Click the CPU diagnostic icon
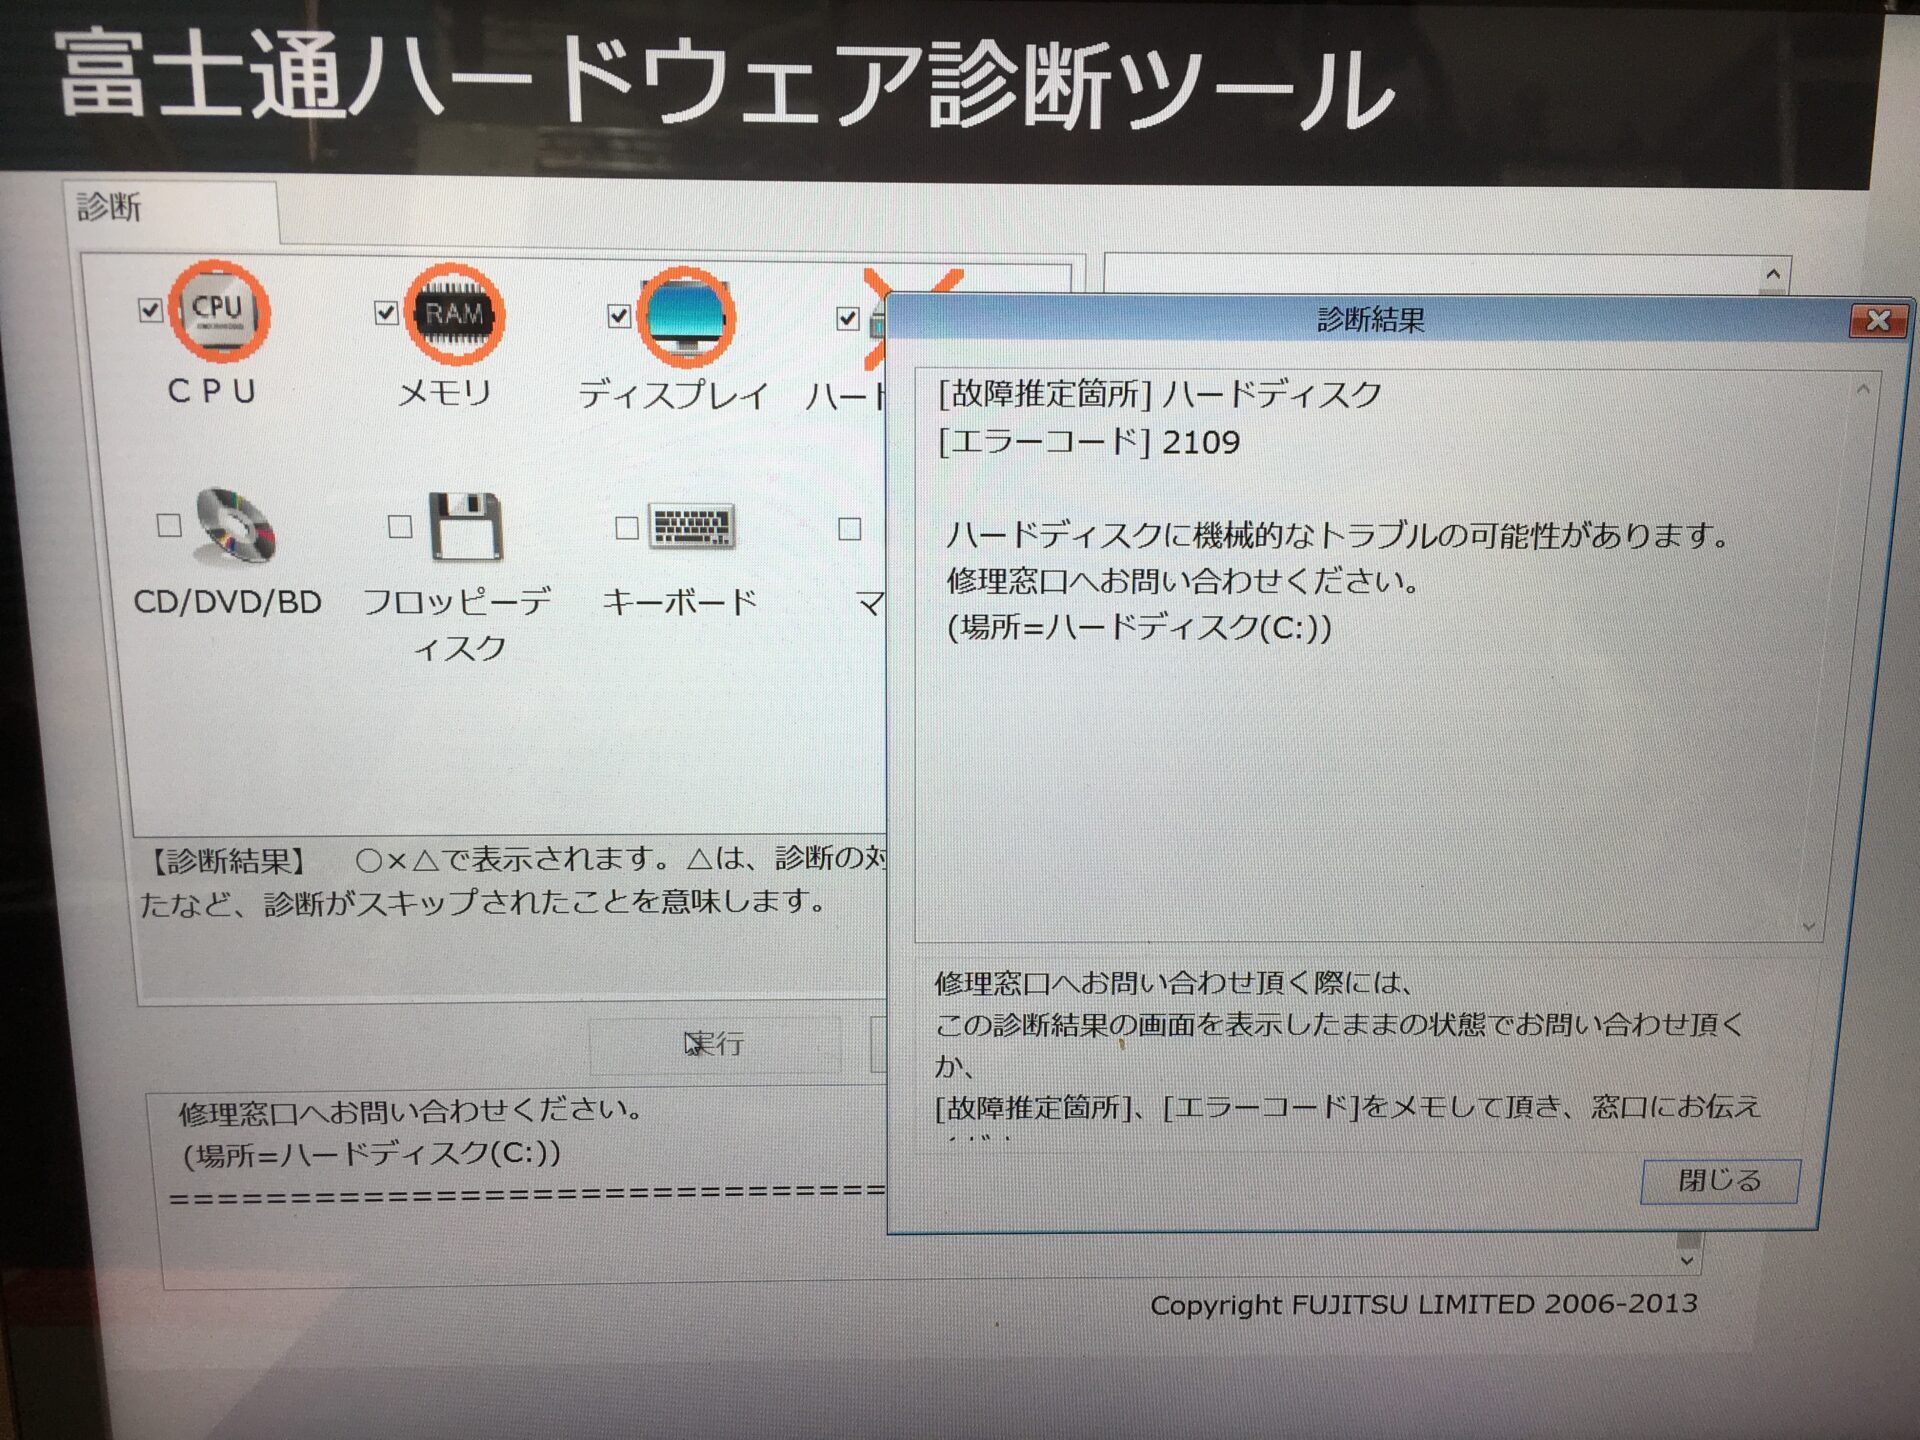This screenshot has width=1920, height=1440. point(217,311)
